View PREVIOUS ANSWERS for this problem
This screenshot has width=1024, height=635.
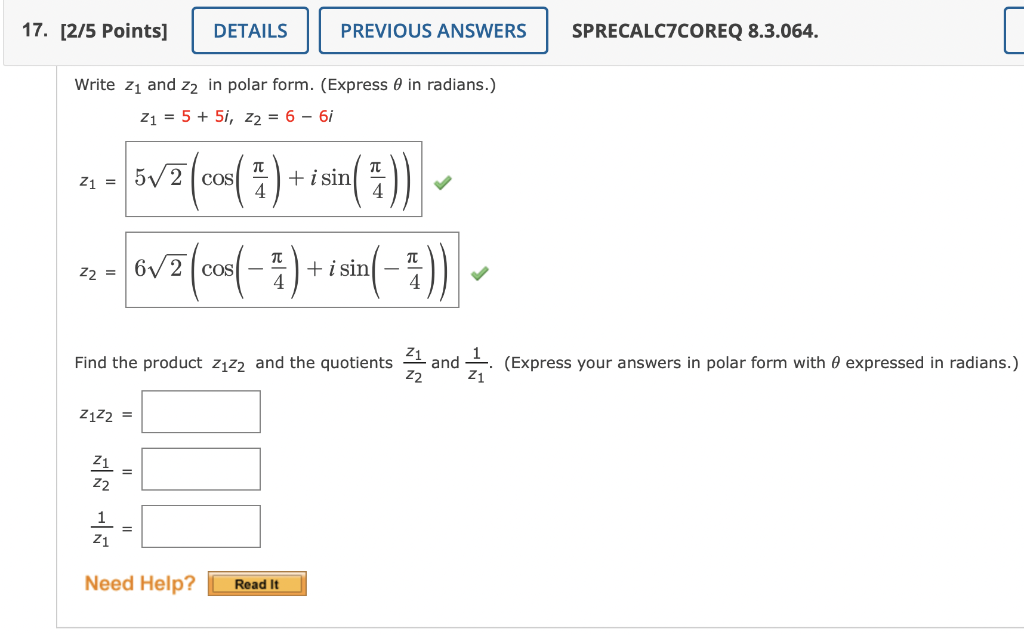pyautogui.click(x=433, y=30)
